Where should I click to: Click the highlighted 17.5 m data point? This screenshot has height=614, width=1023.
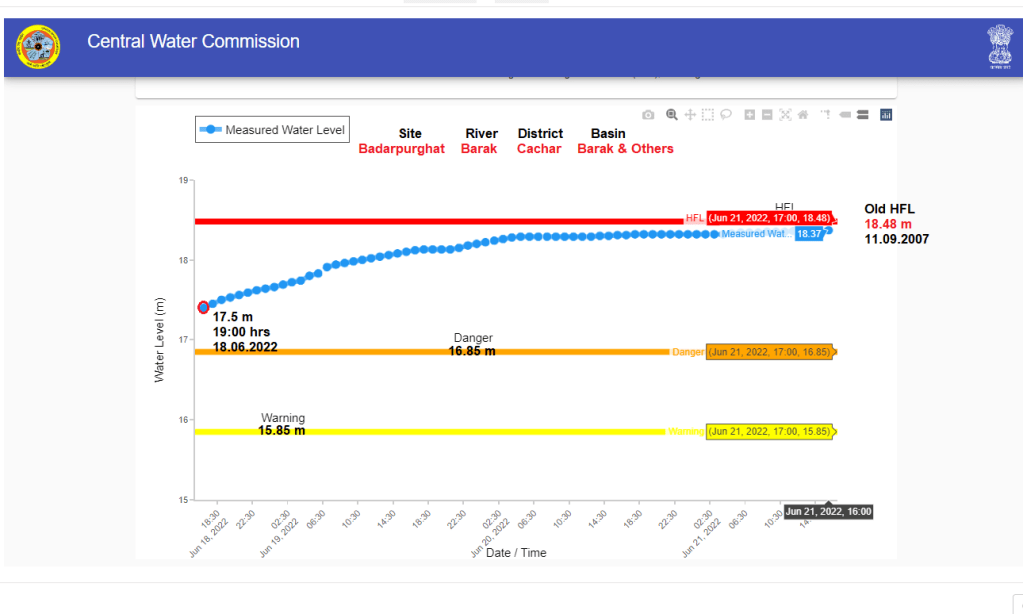[x=204, y=307]
